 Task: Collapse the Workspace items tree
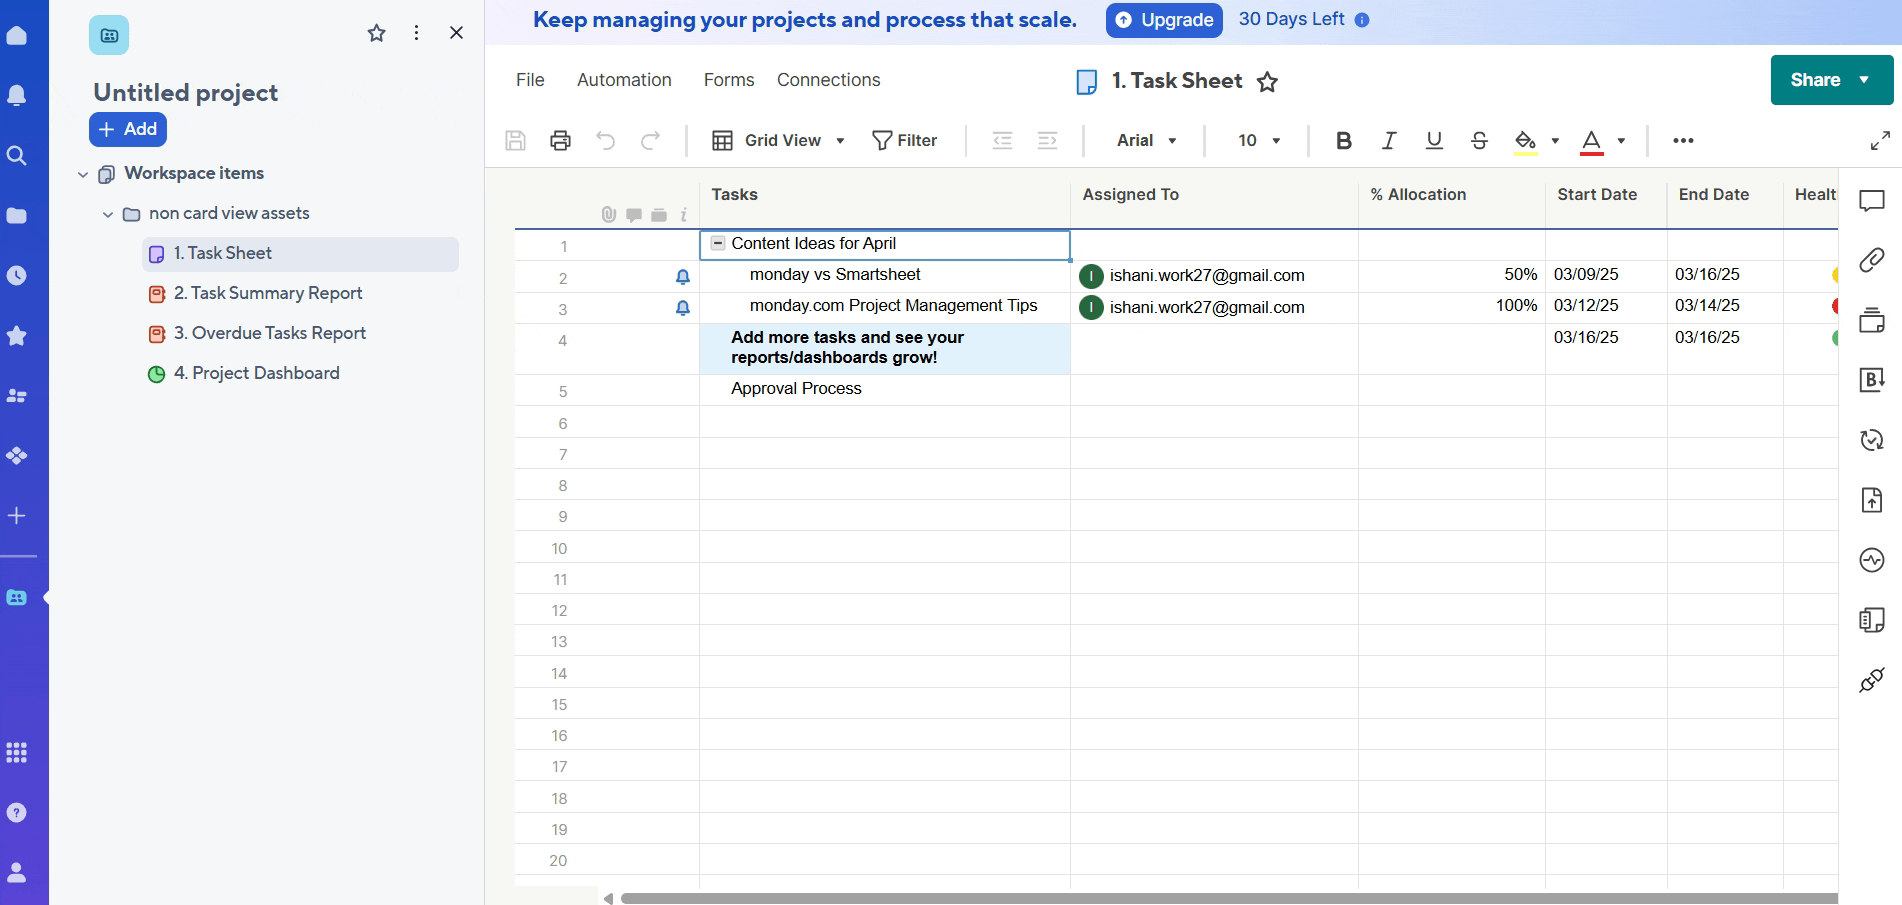(x=84, y=174)
